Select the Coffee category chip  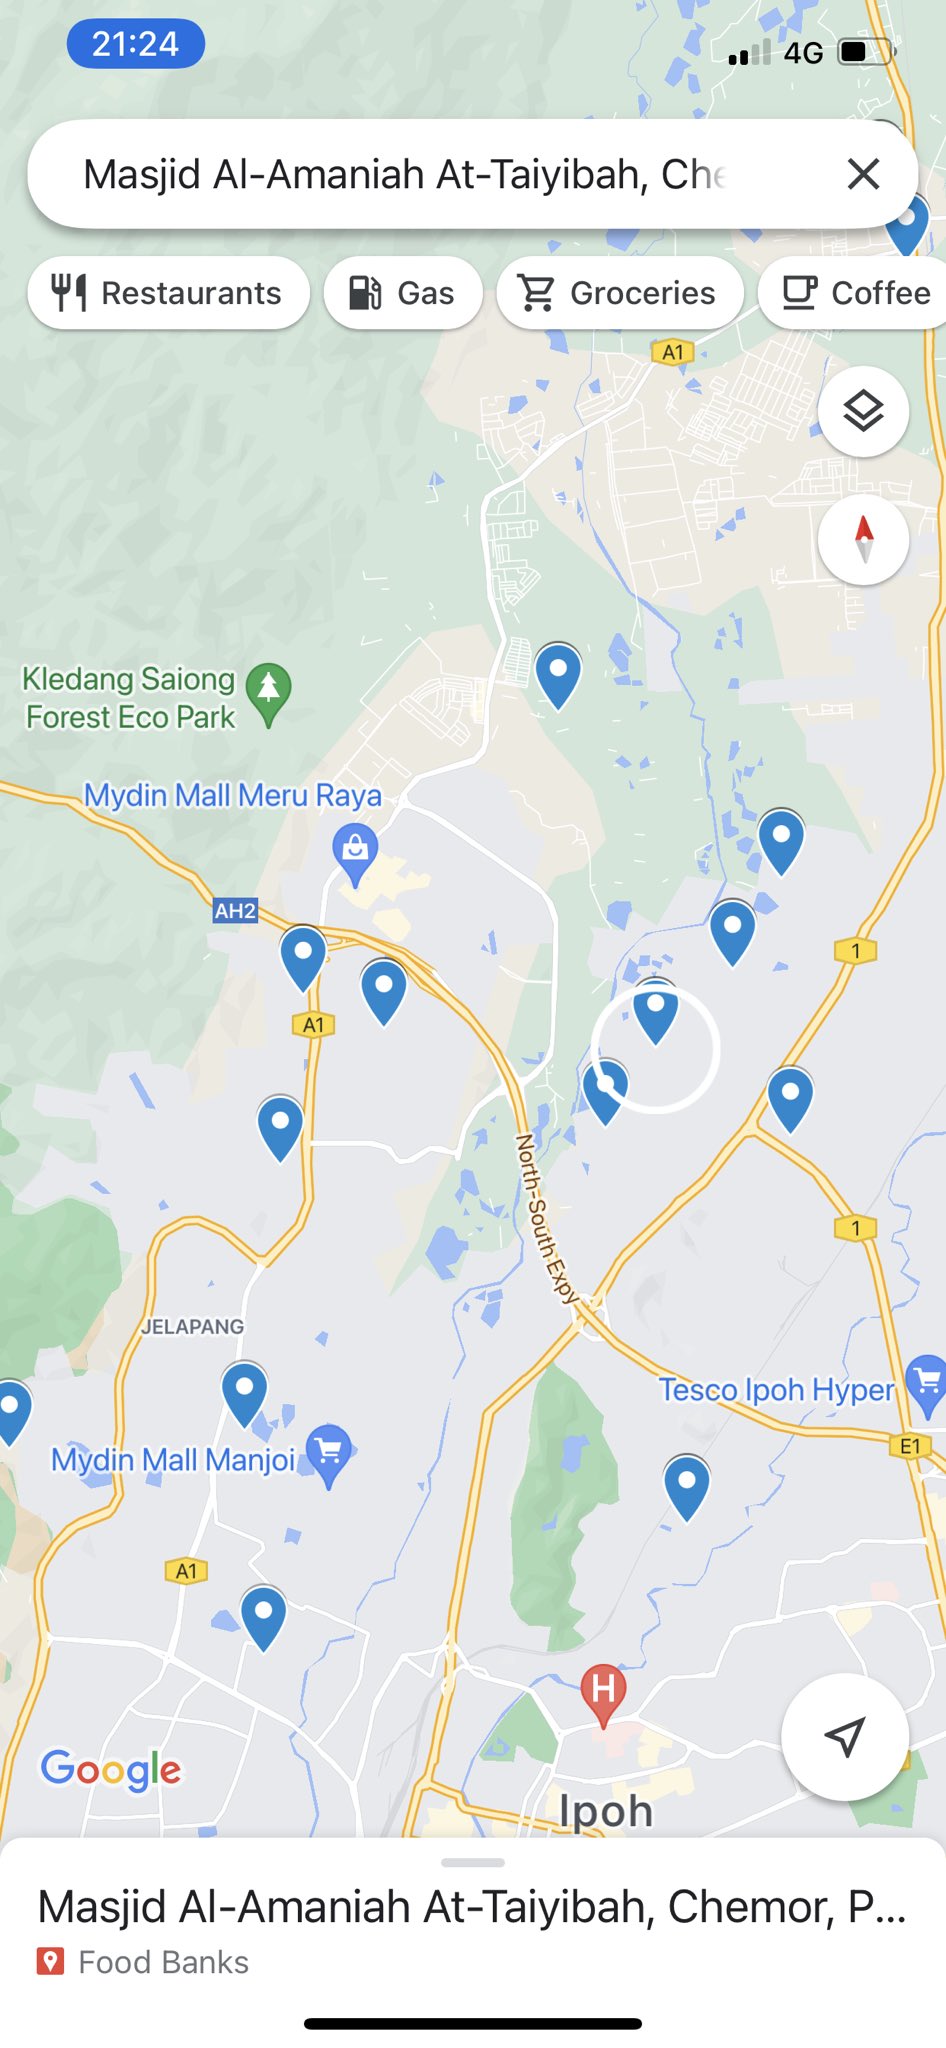pos(853,293)
